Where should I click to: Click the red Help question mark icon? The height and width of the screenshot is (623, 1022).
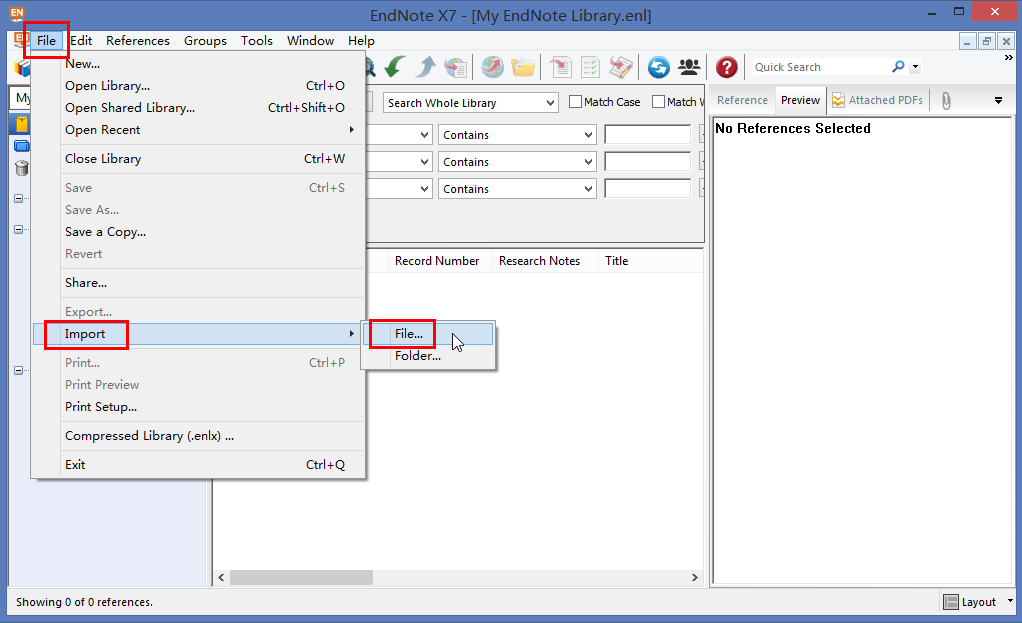click(727, 66)
